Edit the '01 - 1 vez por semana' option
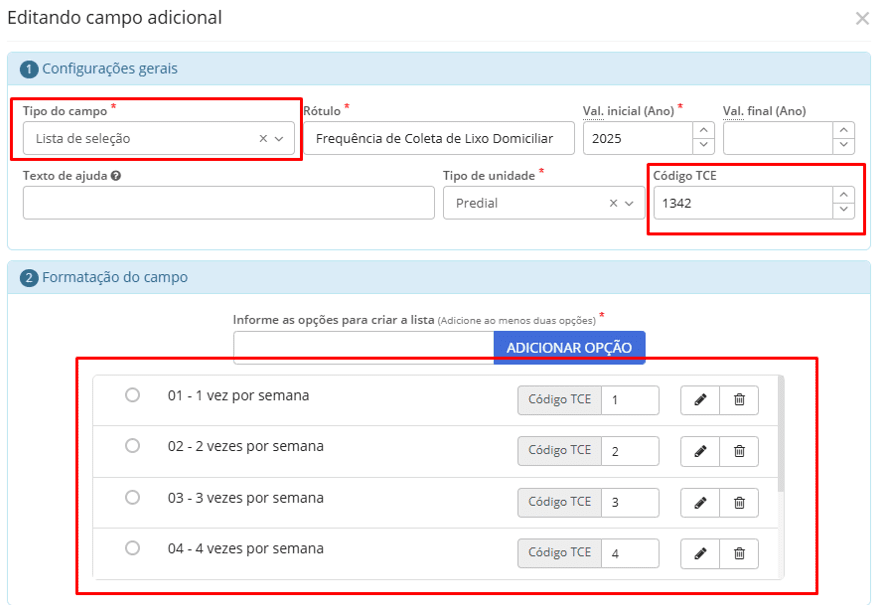The image size is (876, 605). click(700, 400)
